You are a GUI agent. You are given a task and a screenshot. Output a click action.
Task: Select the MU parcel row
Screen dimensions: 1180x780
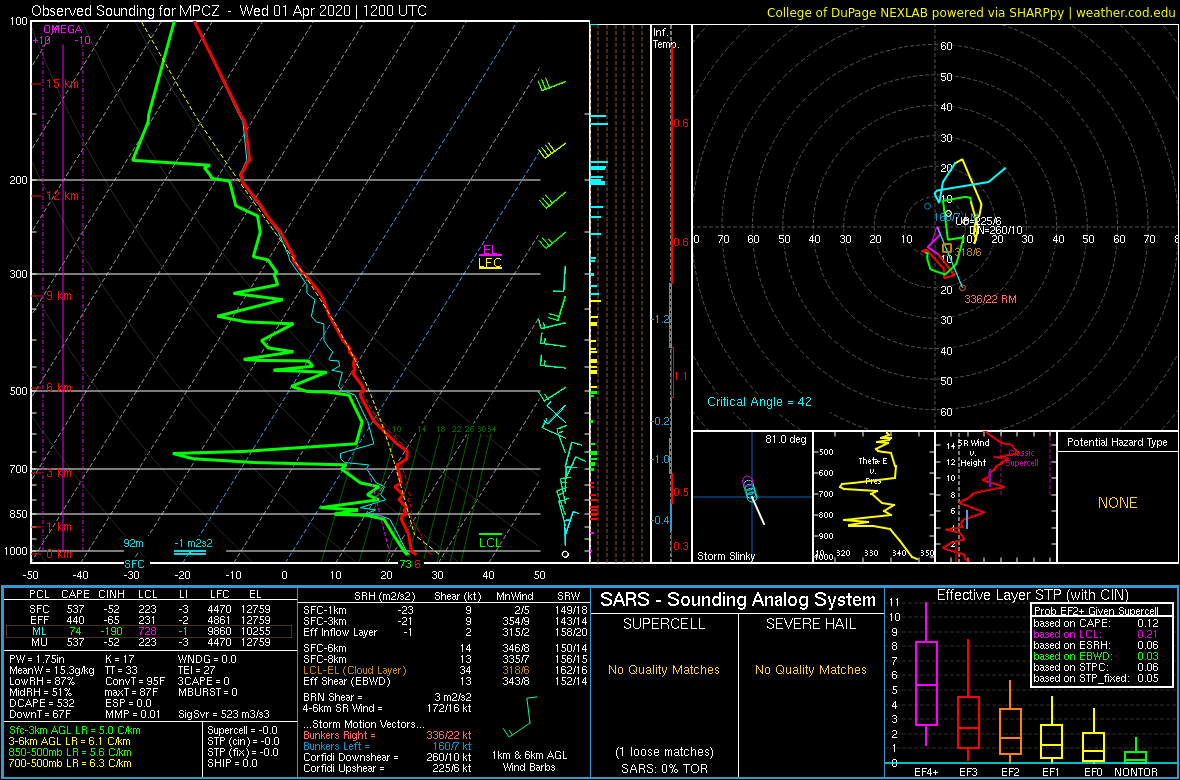[149, 642]
